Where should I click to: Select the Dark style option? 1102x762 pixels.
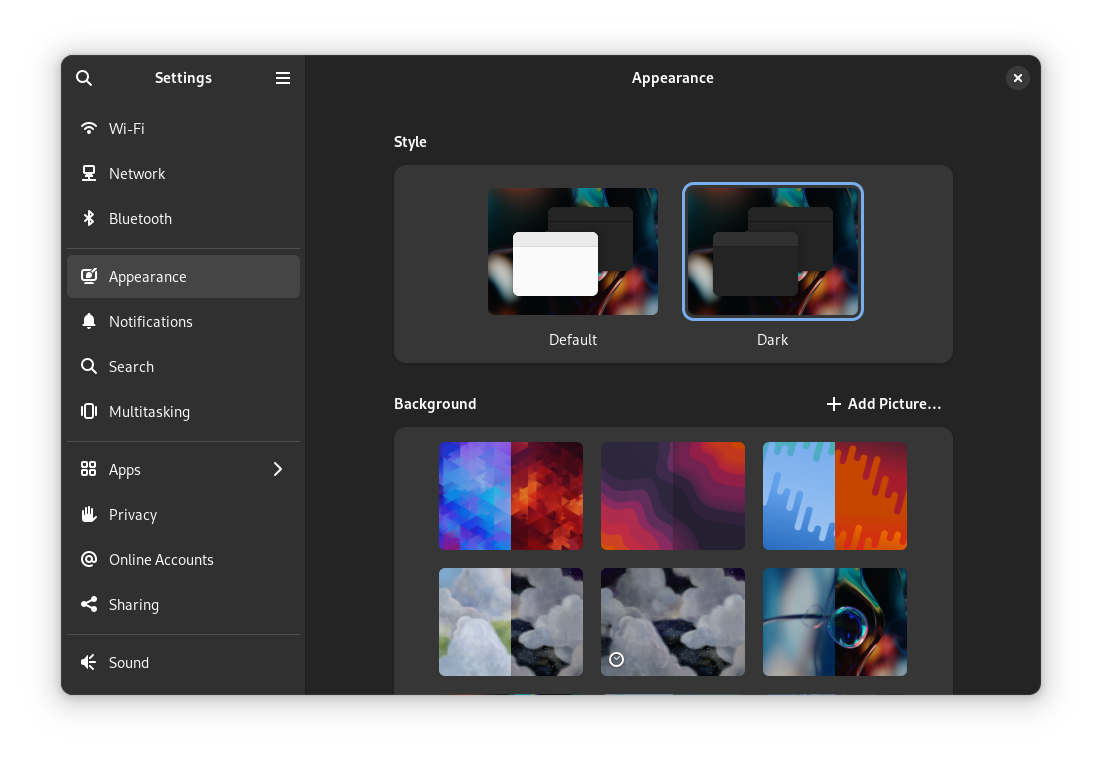772,252
